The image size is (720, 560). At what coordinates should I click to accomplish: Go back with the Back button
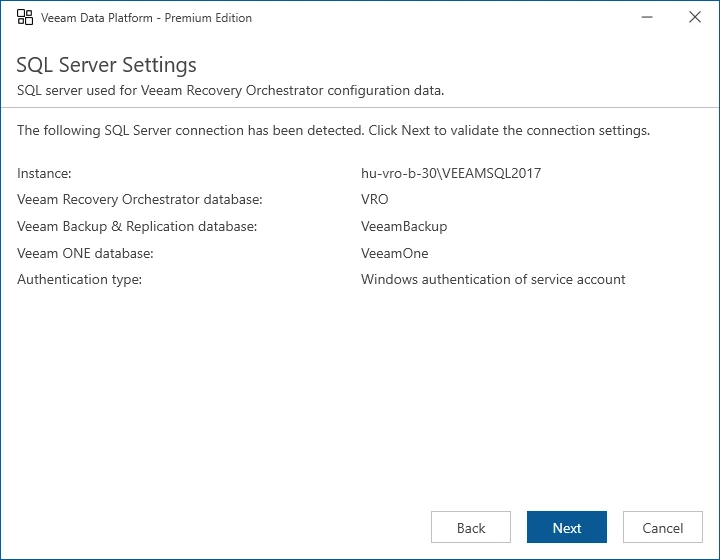pos(470,528)
